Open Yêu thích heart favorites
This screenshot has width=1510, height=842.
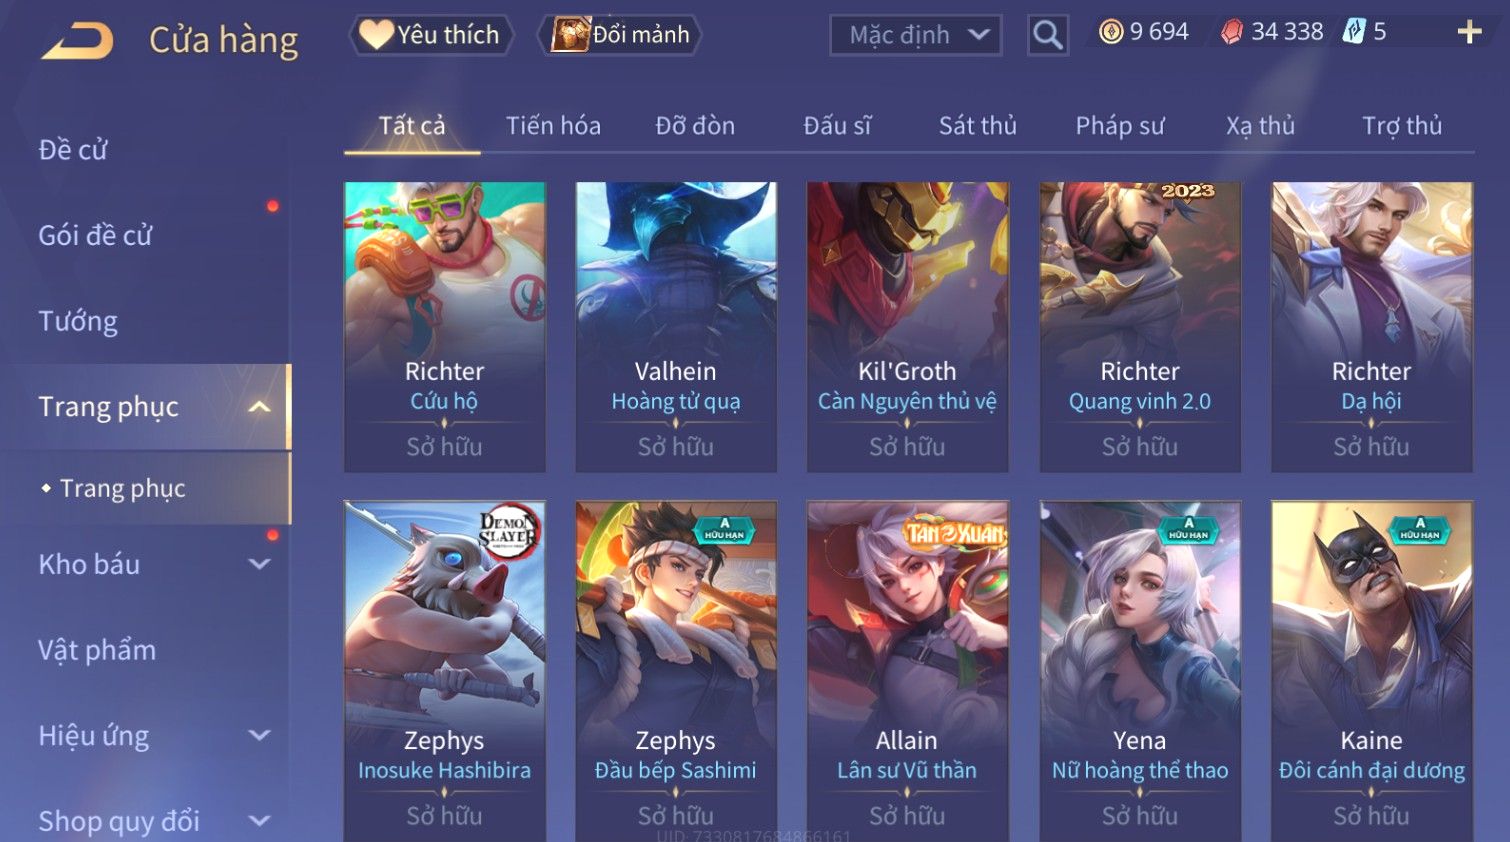tap(430, 35)
